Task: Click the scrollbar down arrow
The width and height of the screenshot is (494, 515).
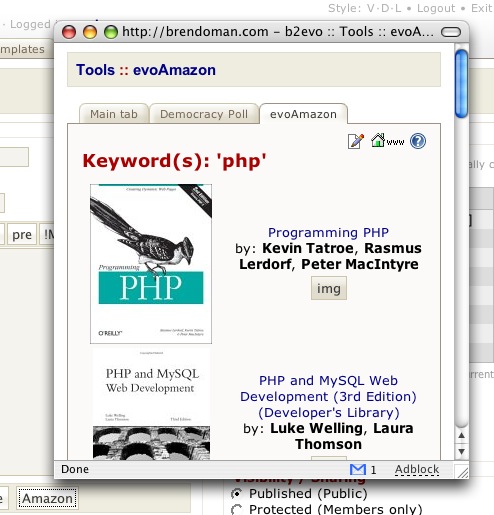Action: pyautogui.click(x=461, y=451)
